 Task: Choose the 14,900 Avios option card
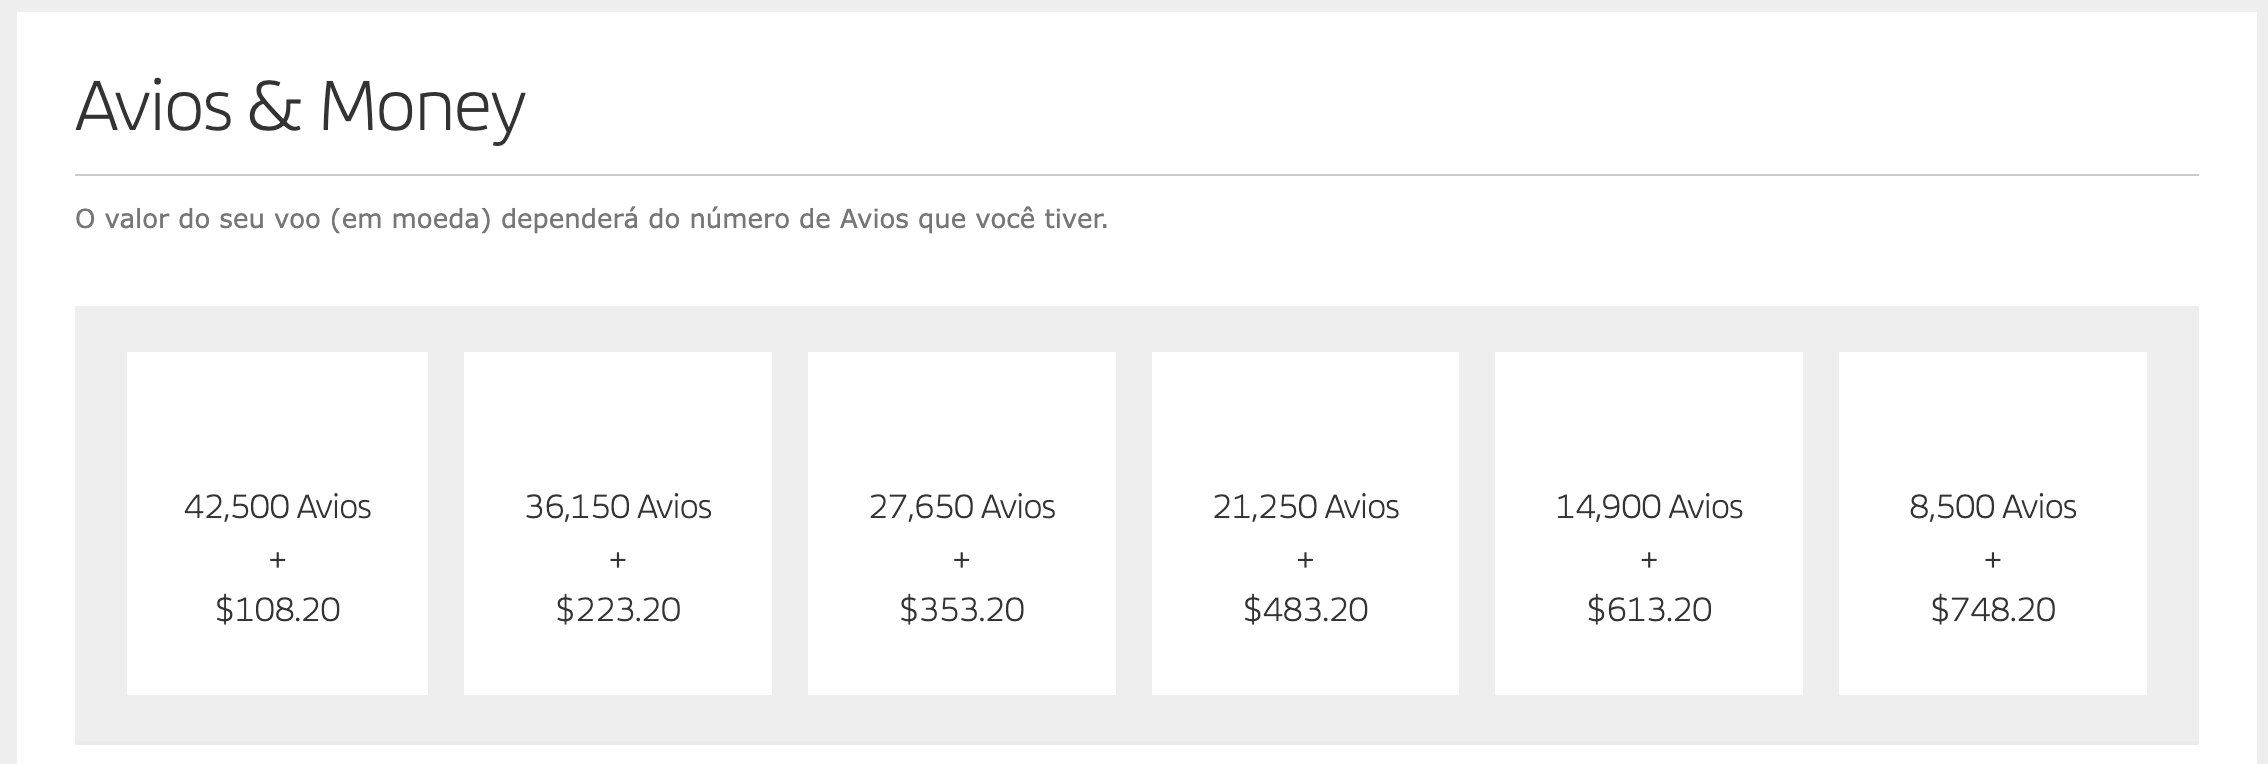1649,523
